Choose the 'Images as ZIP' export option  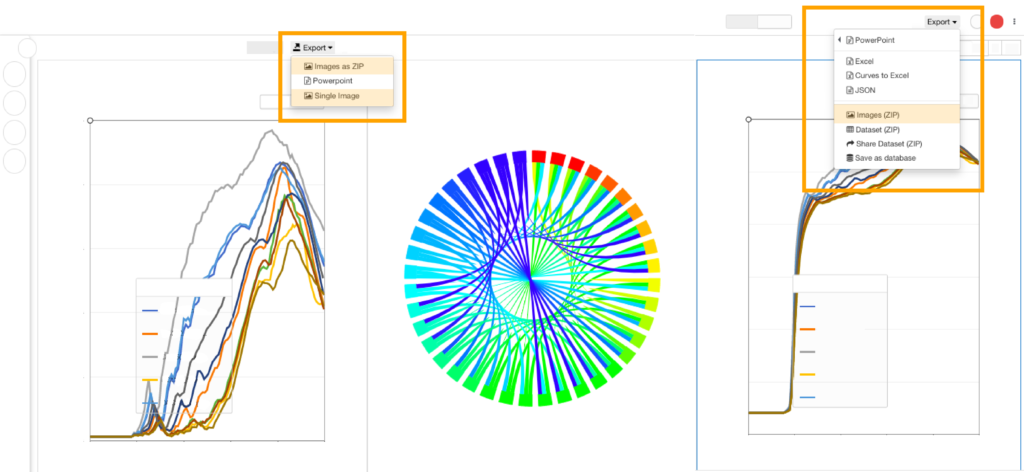[x=342, y=66]
